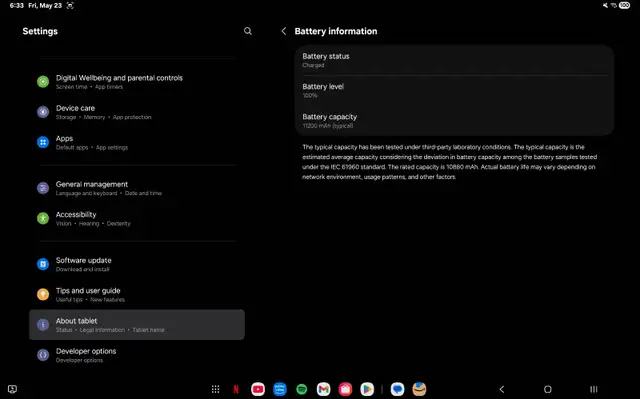This screenshot has height=399, width=640.
Task: Tap the mute icon in status bar
Action: (605, 5)
